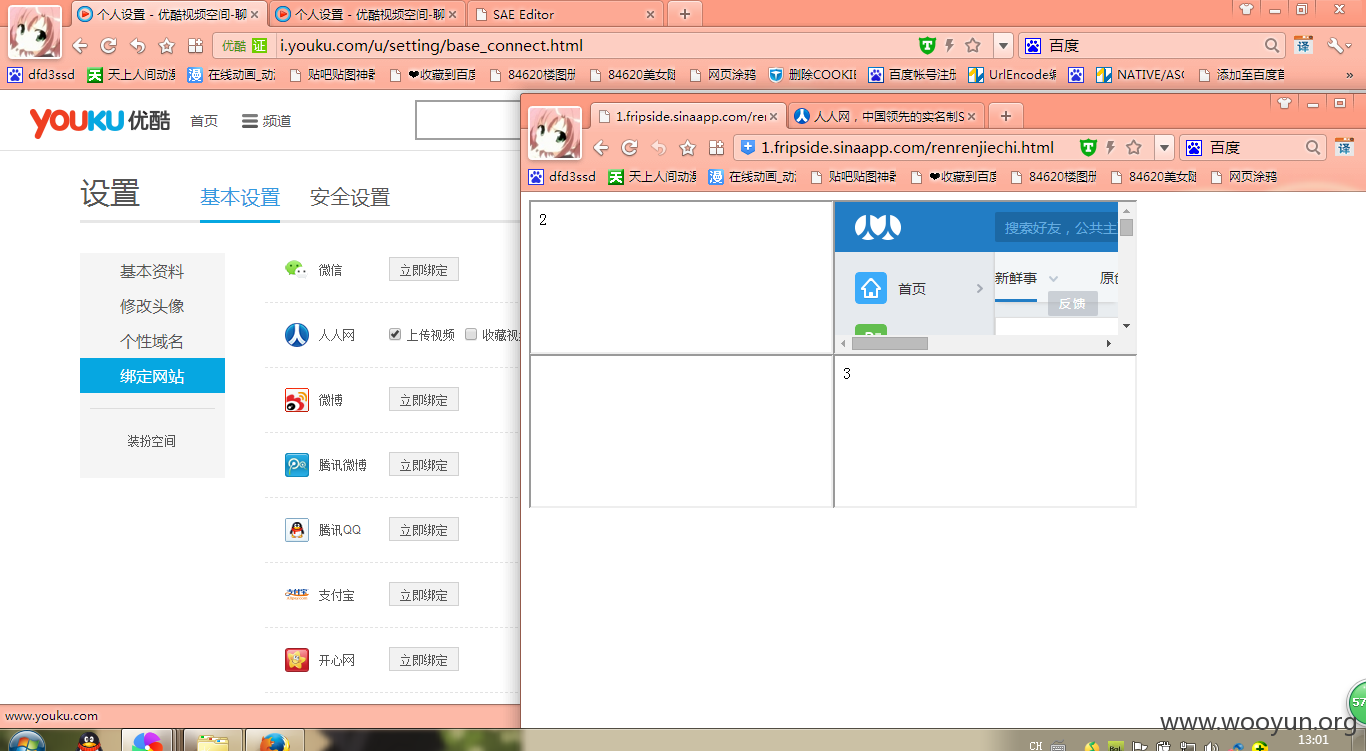
Task: Open grid apps icon in fripside window toolbar
Action: tap(716, 148)
